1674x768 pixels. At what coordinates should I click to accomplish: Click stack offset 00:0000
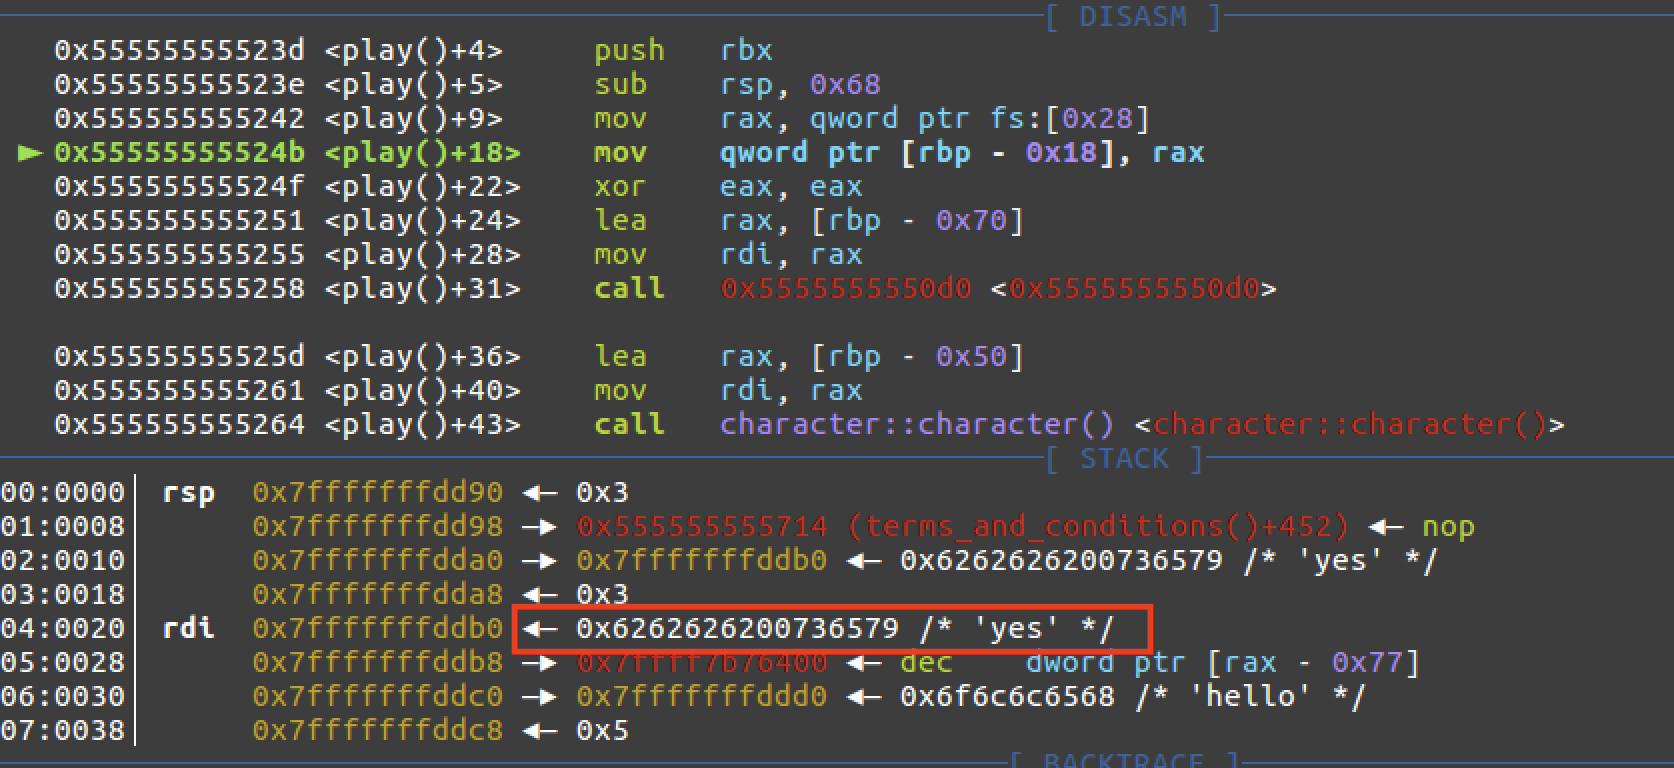(x=63, y=492)
